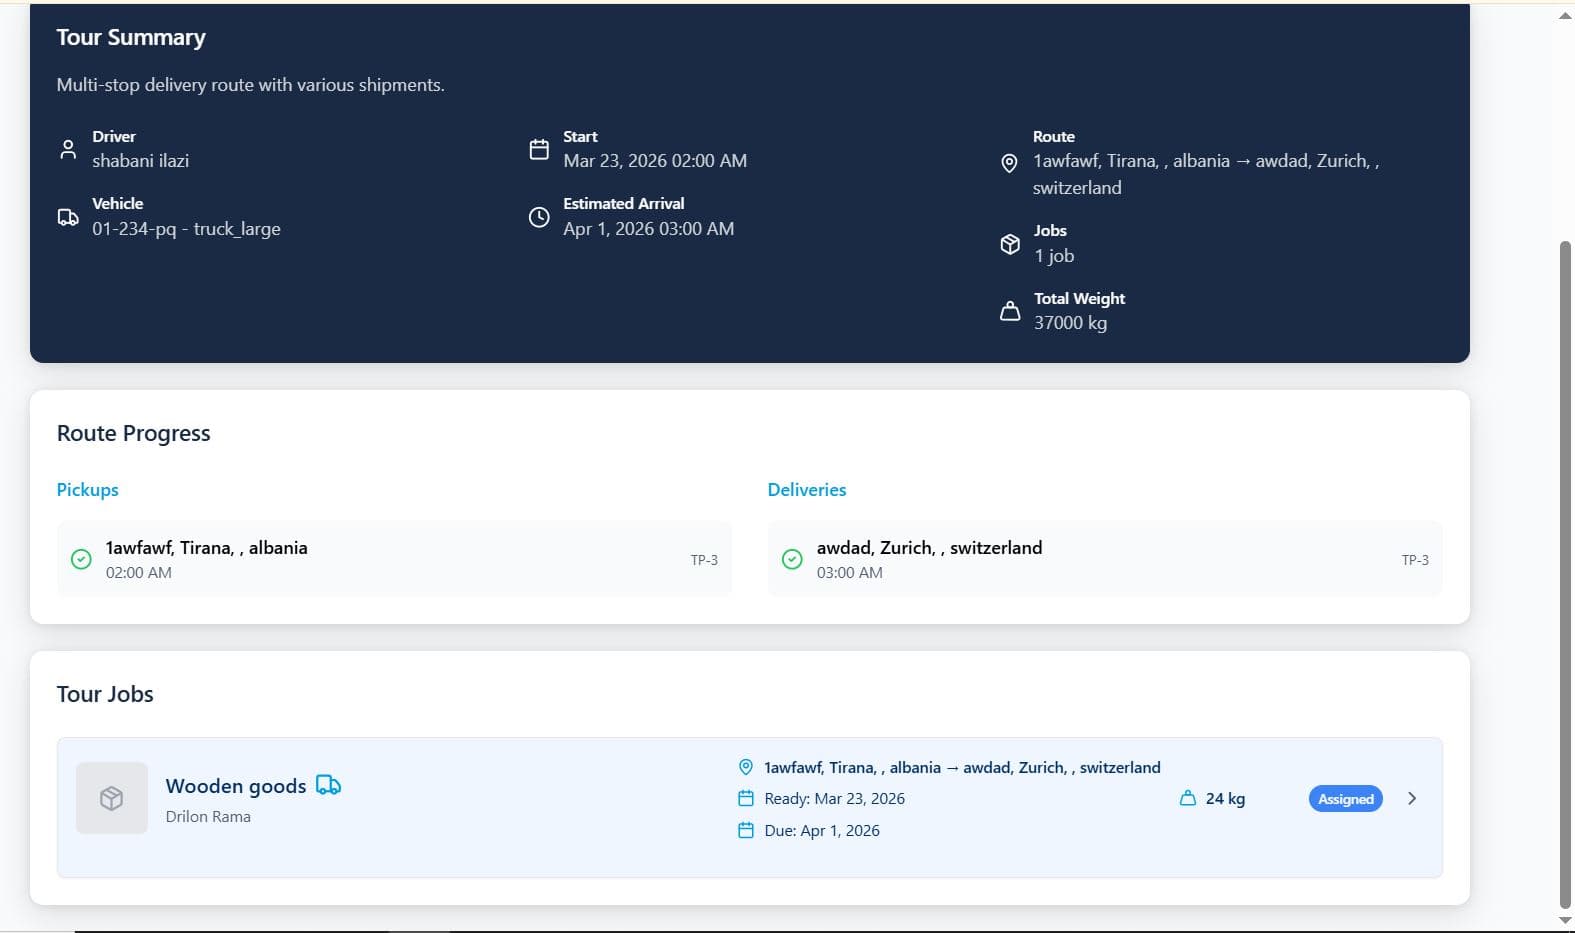The width and height of the screenshot is (1575, 933).
Task: Open the Wooden goods job title
Action: (x=236, y=786)
